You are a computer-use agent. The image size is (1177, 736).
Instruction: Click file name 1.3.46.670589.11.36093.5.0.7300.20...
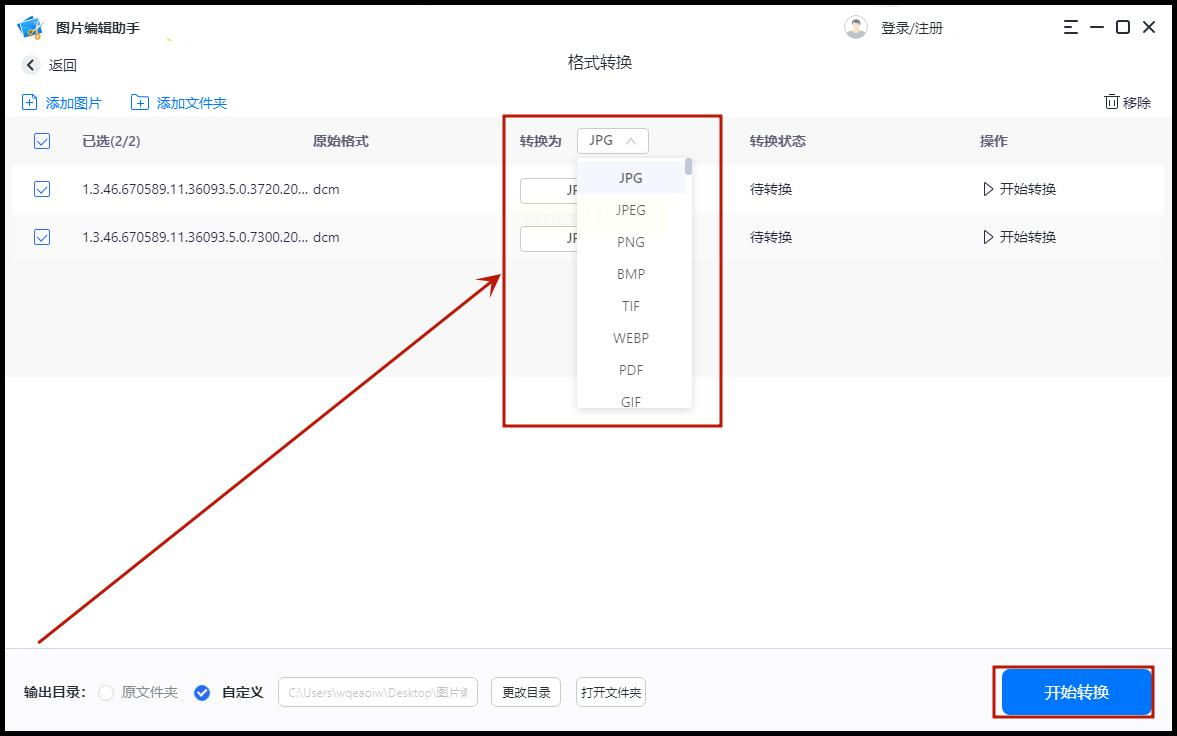pos(195,237)
